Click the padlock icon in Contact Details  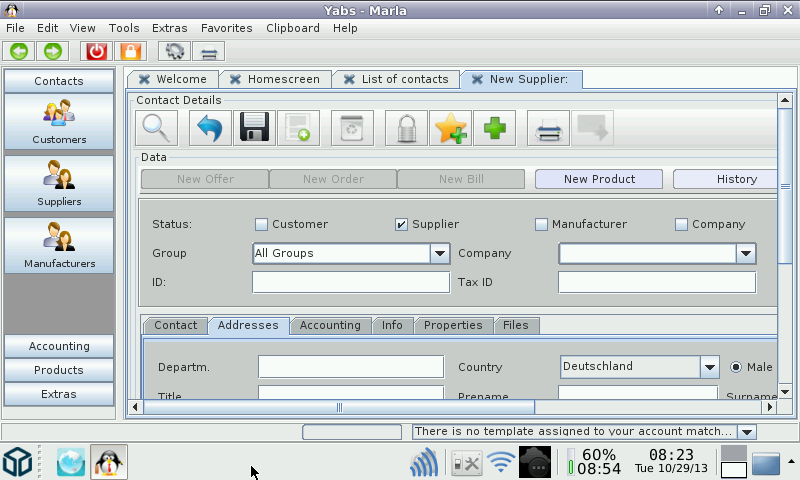click(407, 128)
